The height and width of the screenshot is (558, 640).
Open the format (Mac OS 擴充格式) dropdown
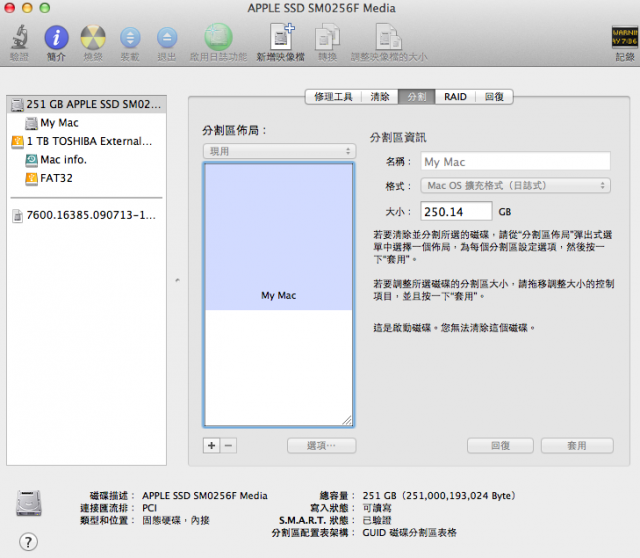pyautogui.click(x=516, y=186)
